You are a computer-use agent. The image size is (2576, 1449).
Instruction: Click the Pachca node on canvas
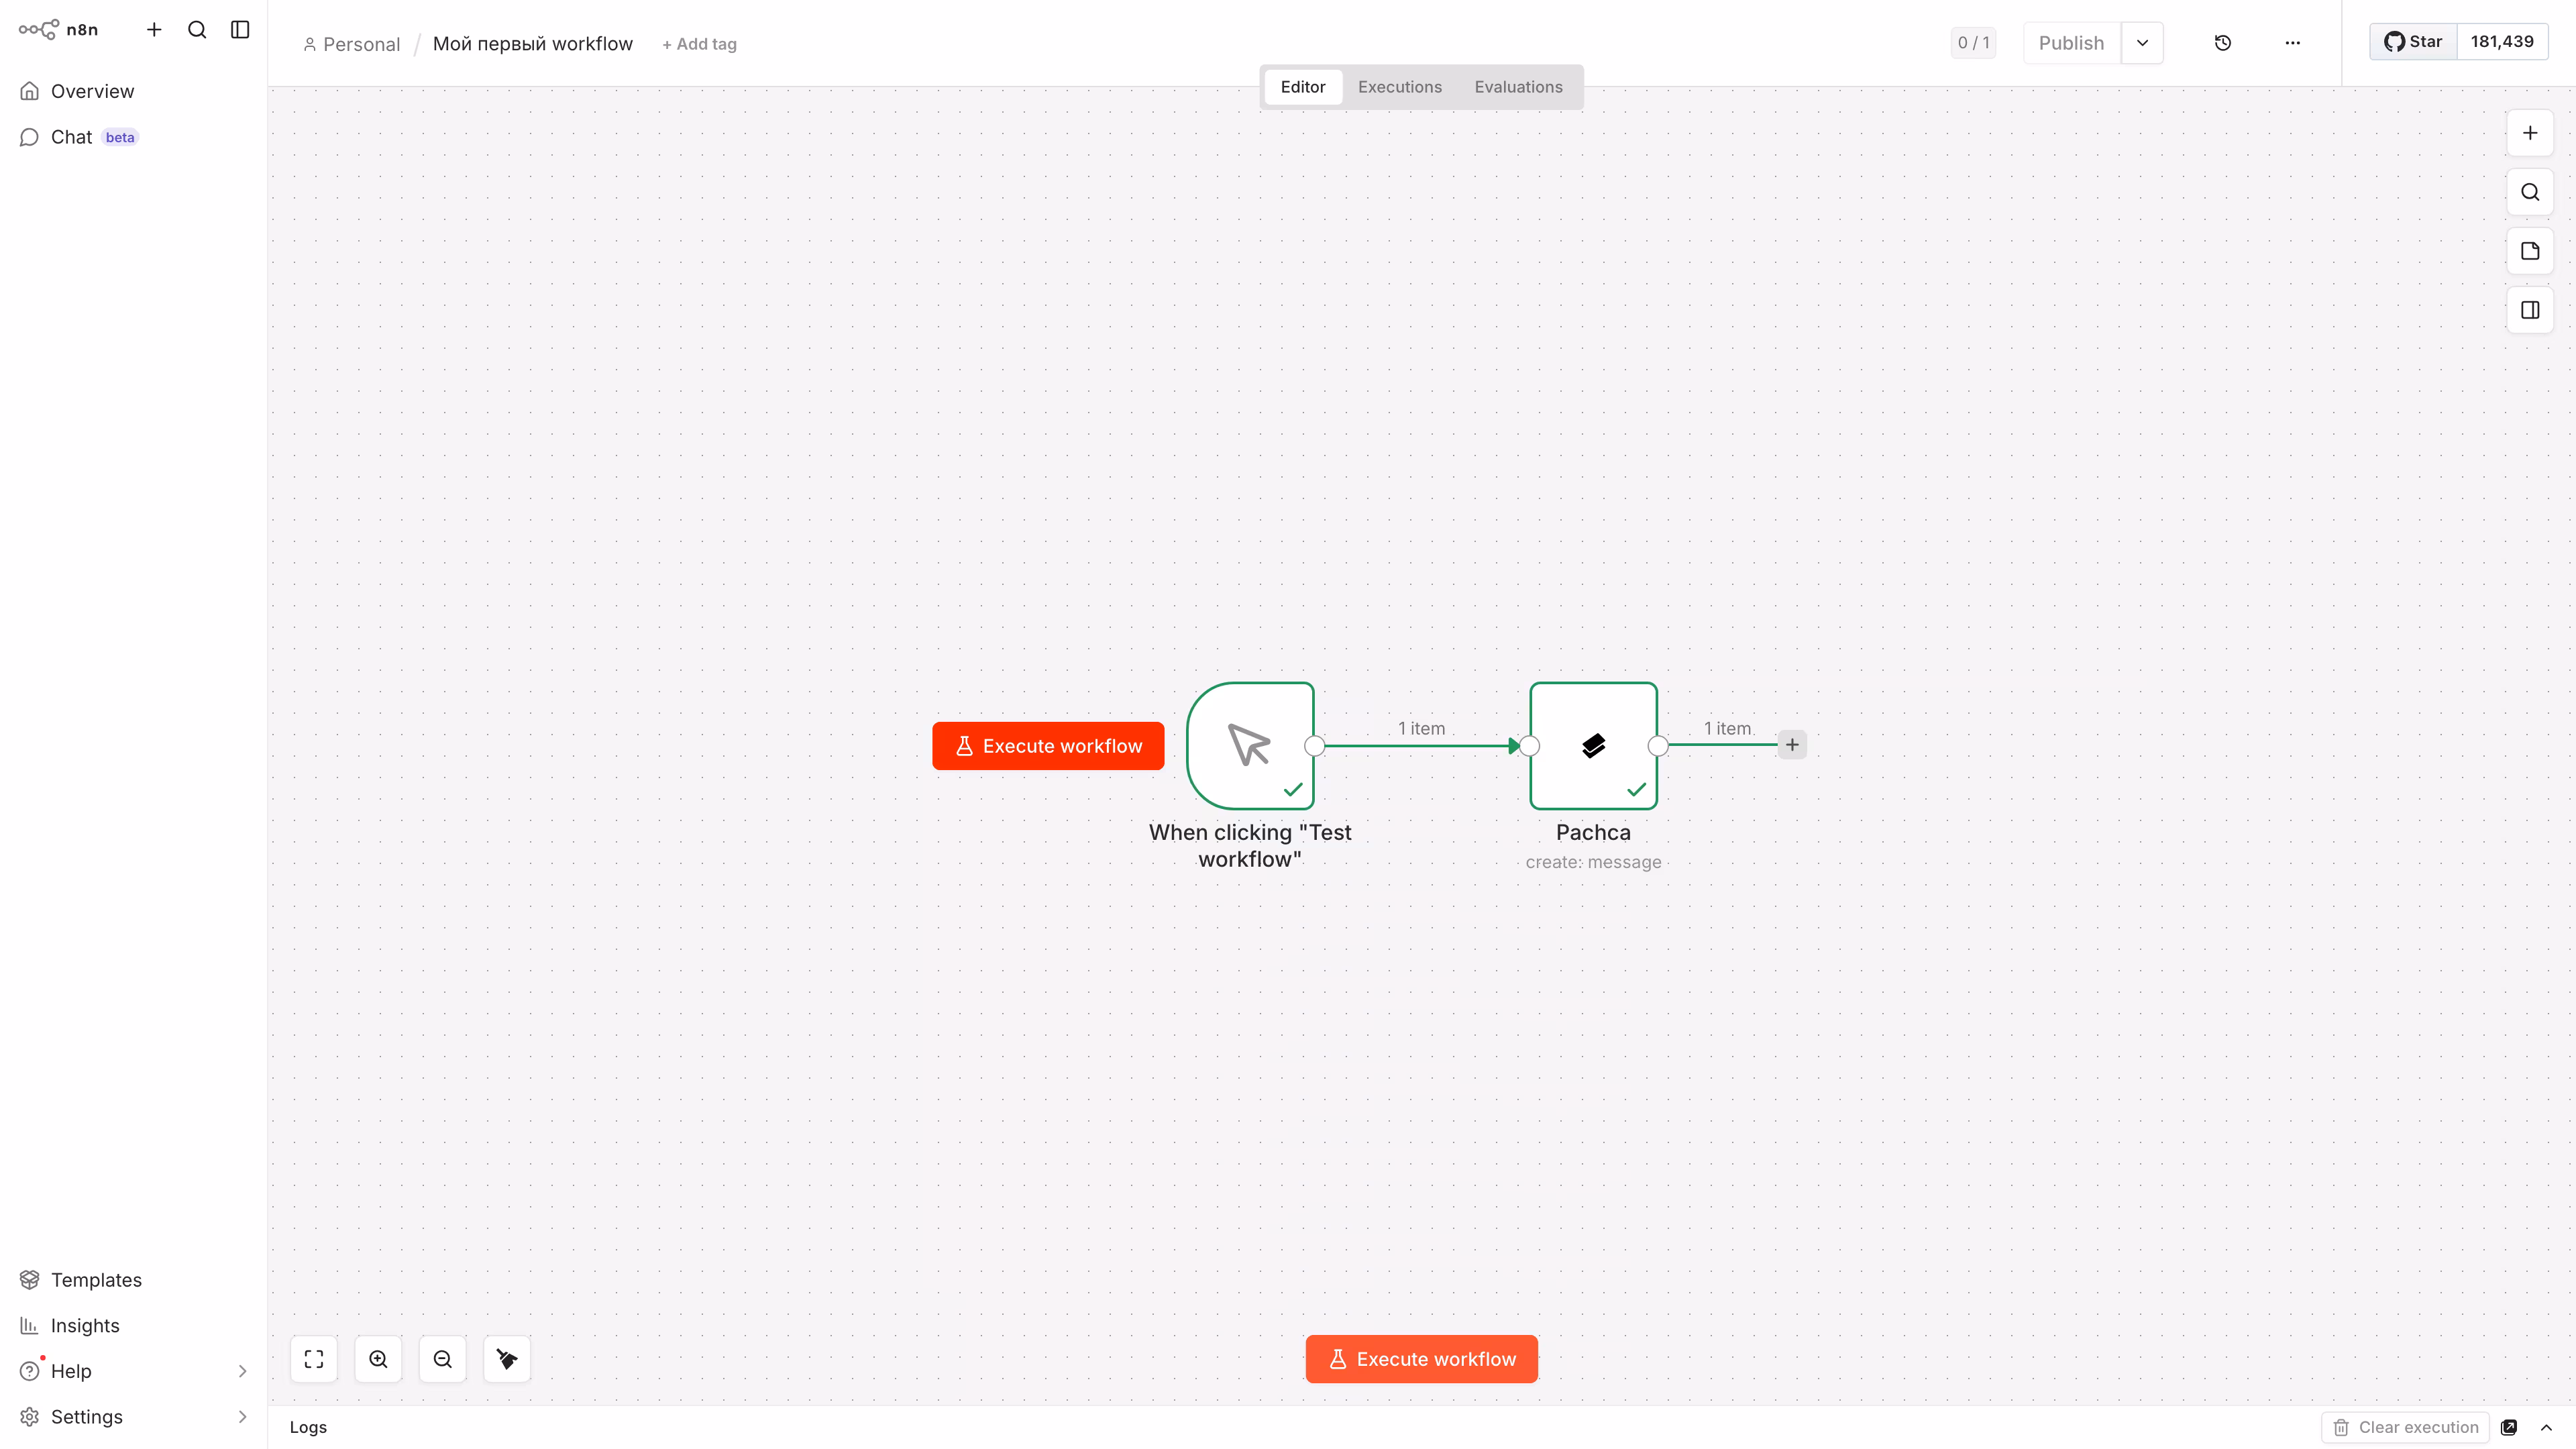pos(1593,745)
